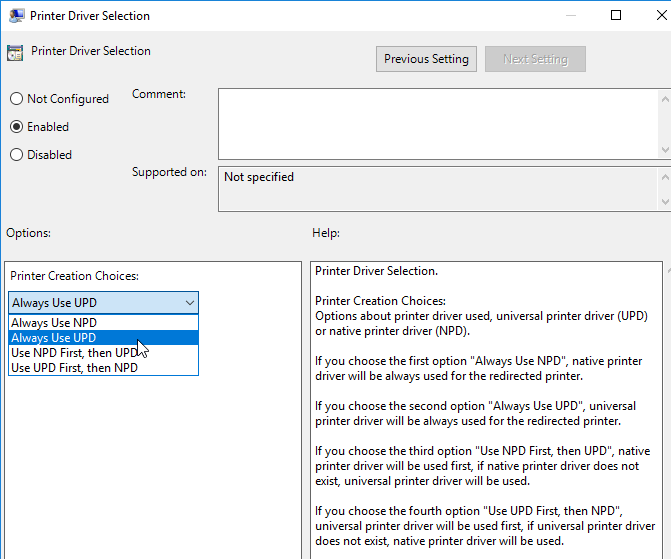Close the Printer Driver Selection dialog
This screenshot has width=671, height=559.
tap(661, 15)
